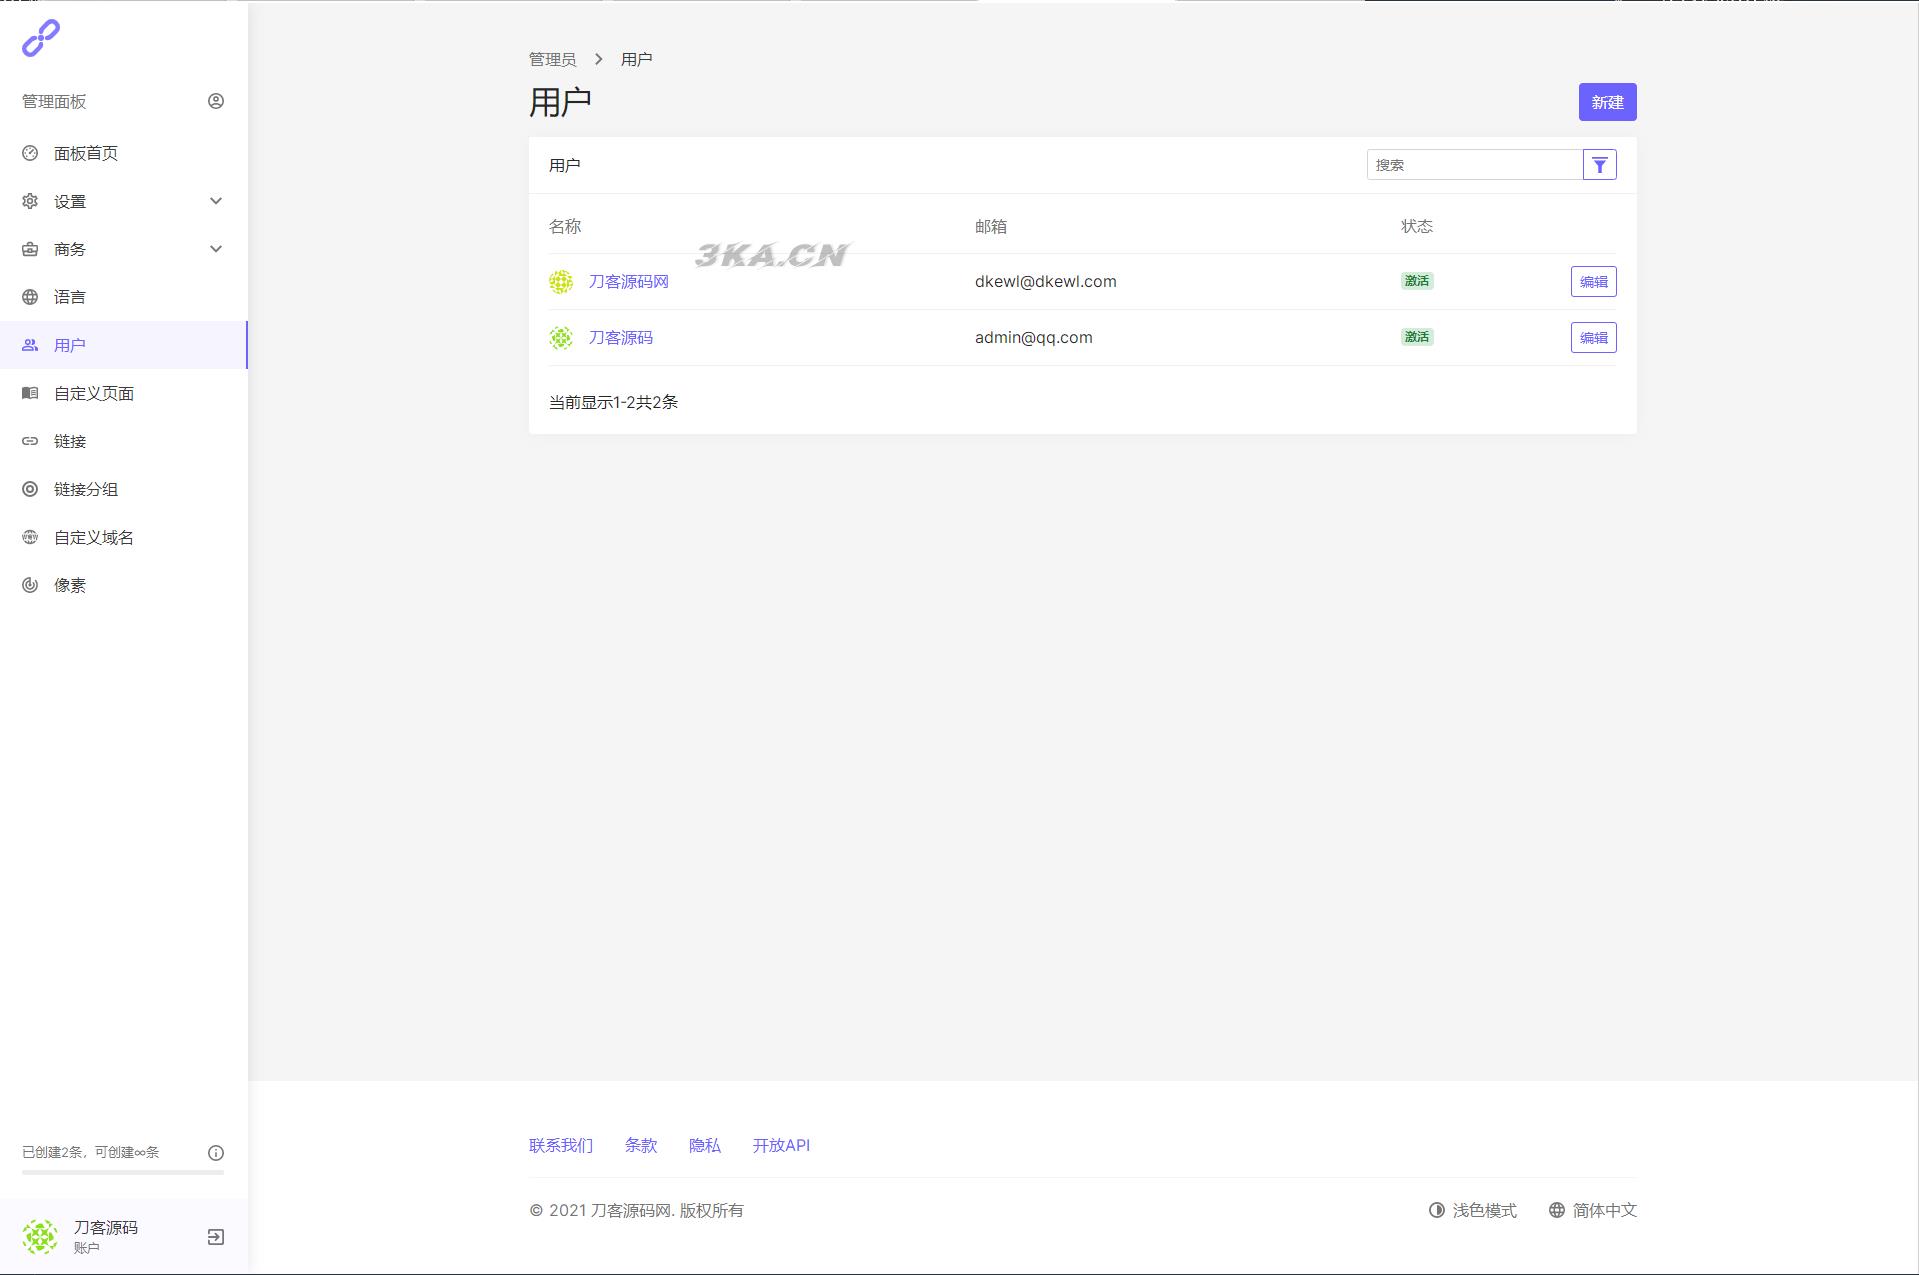Open the 语言 menu item
The width and height of the screenshot is (1919, 1275).
[124, 297]
